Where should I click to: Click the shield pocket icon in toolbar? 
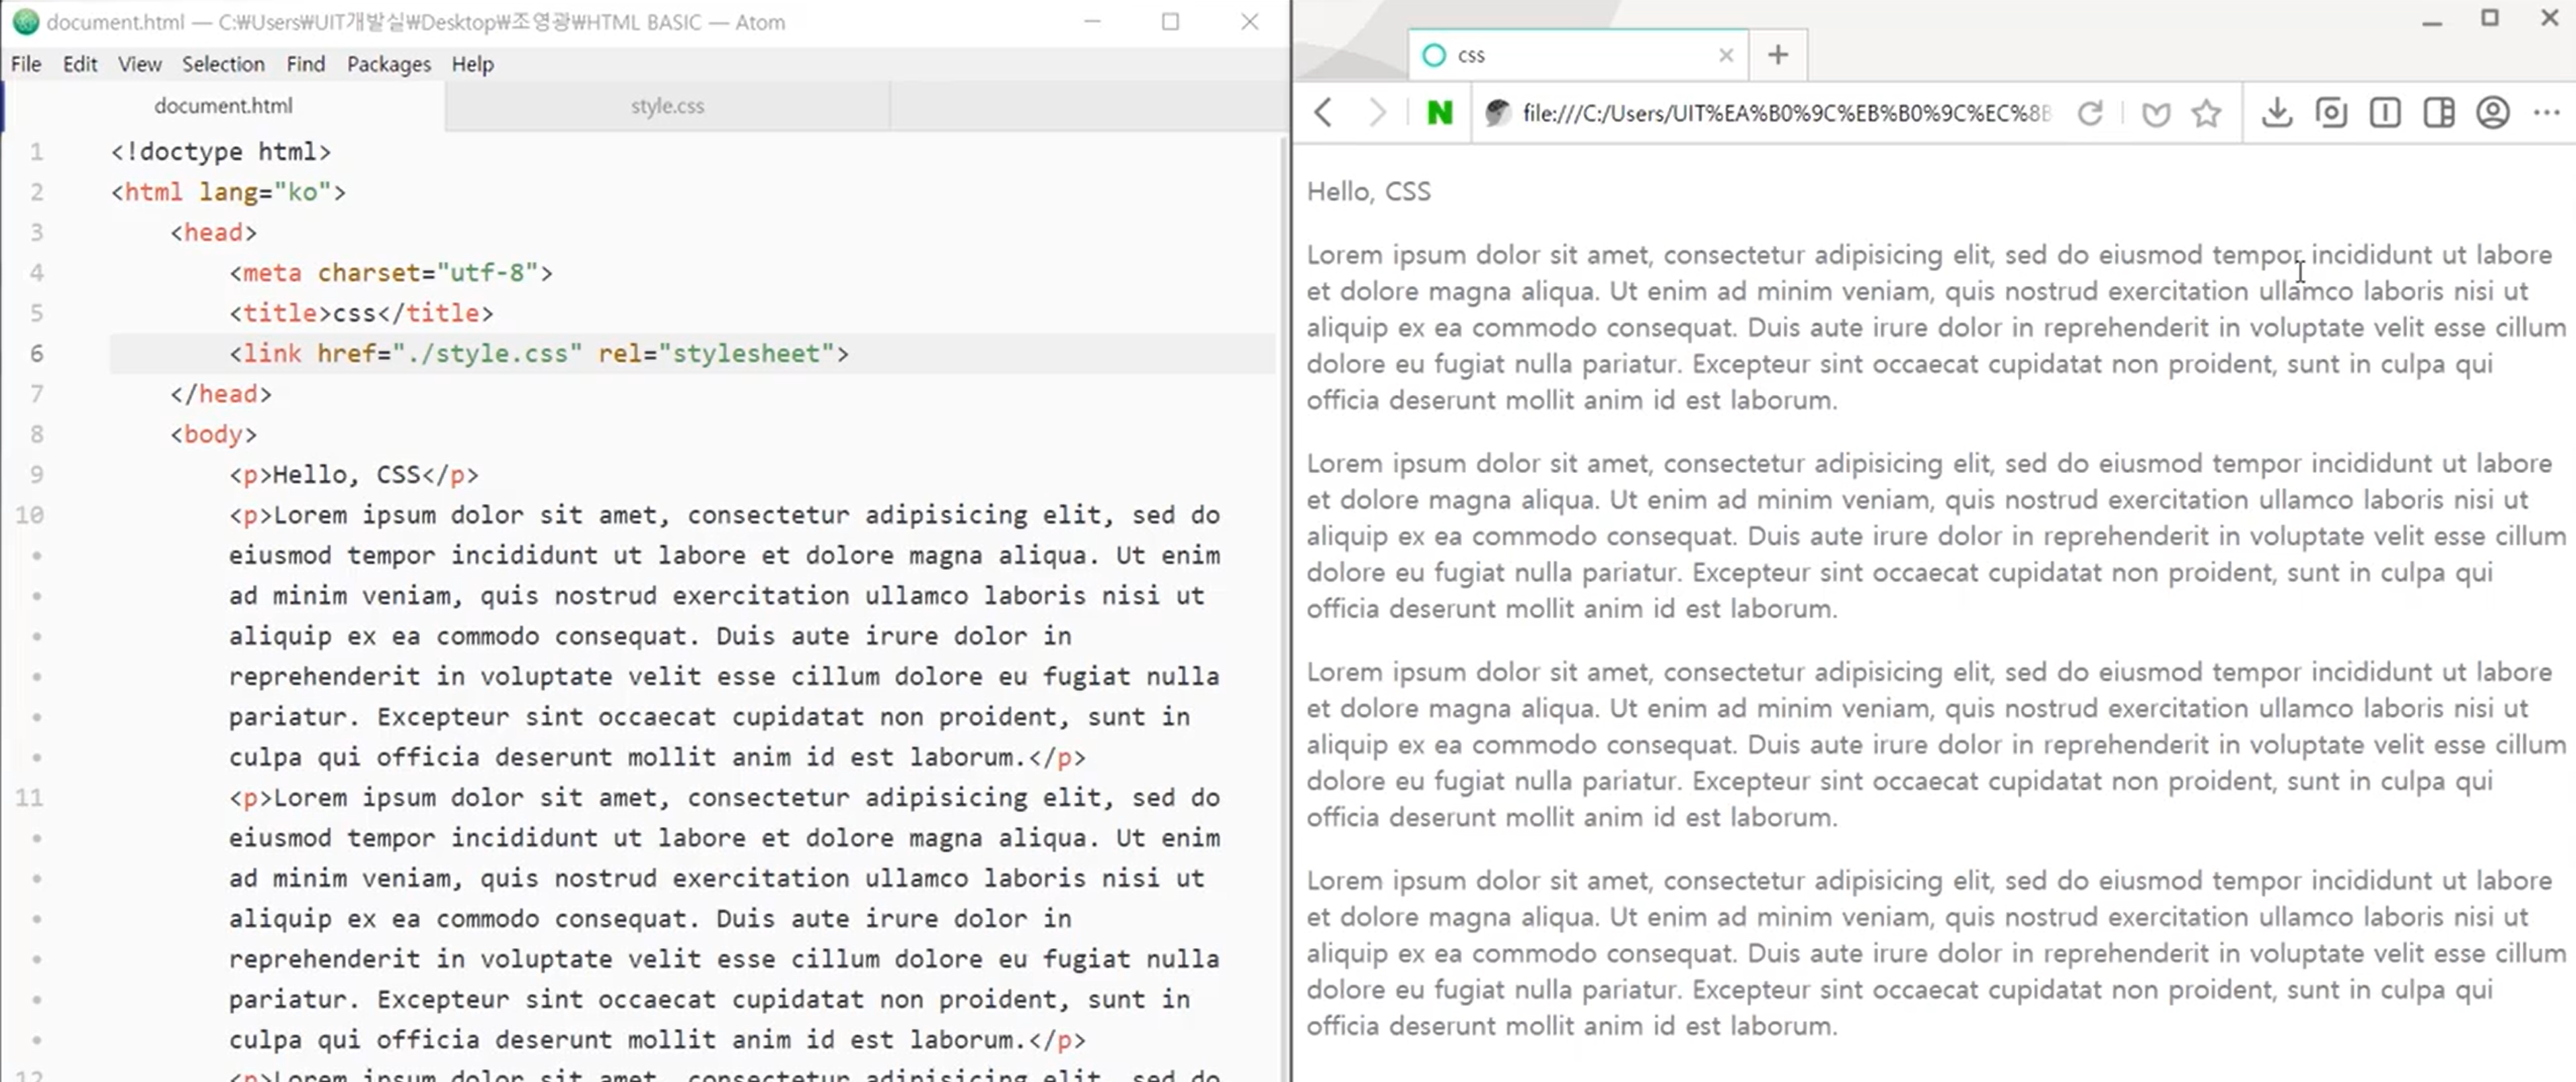pyautogui.click(x=2155, y=114)
